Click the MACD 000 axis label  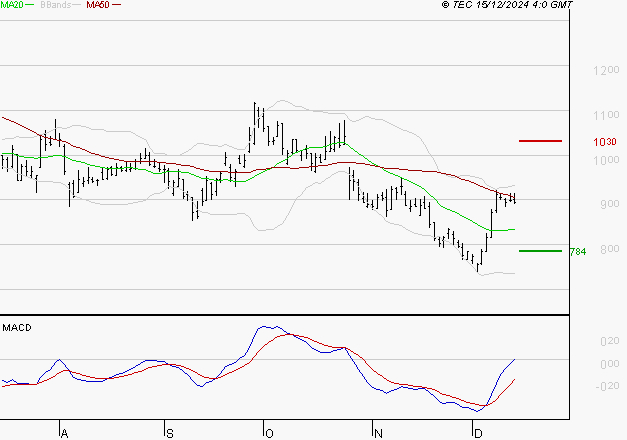tap(610, 364)
